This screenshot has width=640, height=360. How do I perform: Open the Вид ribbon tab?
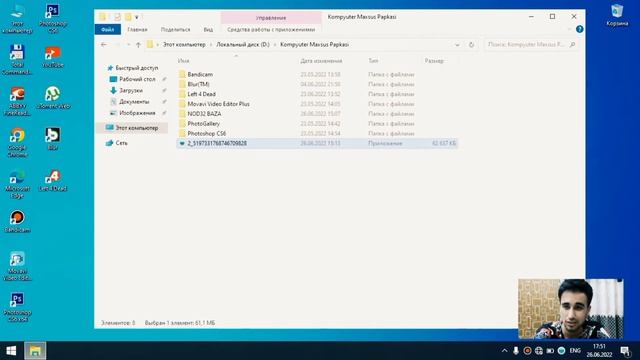[x=208, y=29]
